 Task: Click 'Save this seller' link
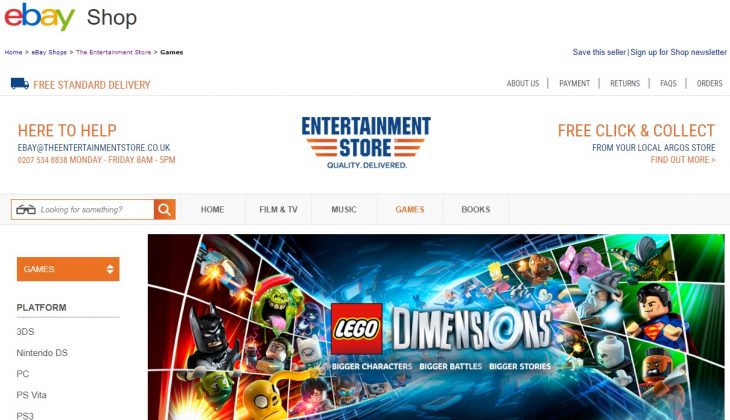[x=599, y=52]
